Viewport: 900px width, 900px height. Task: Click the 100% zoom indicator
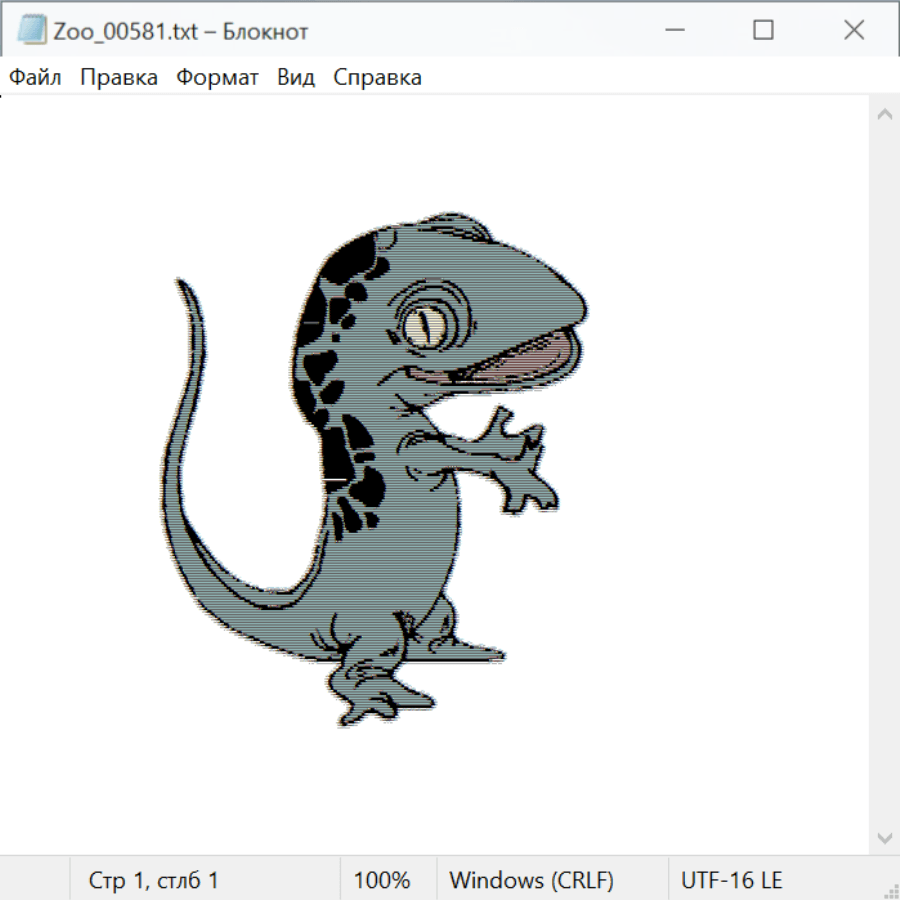(382, 880)
